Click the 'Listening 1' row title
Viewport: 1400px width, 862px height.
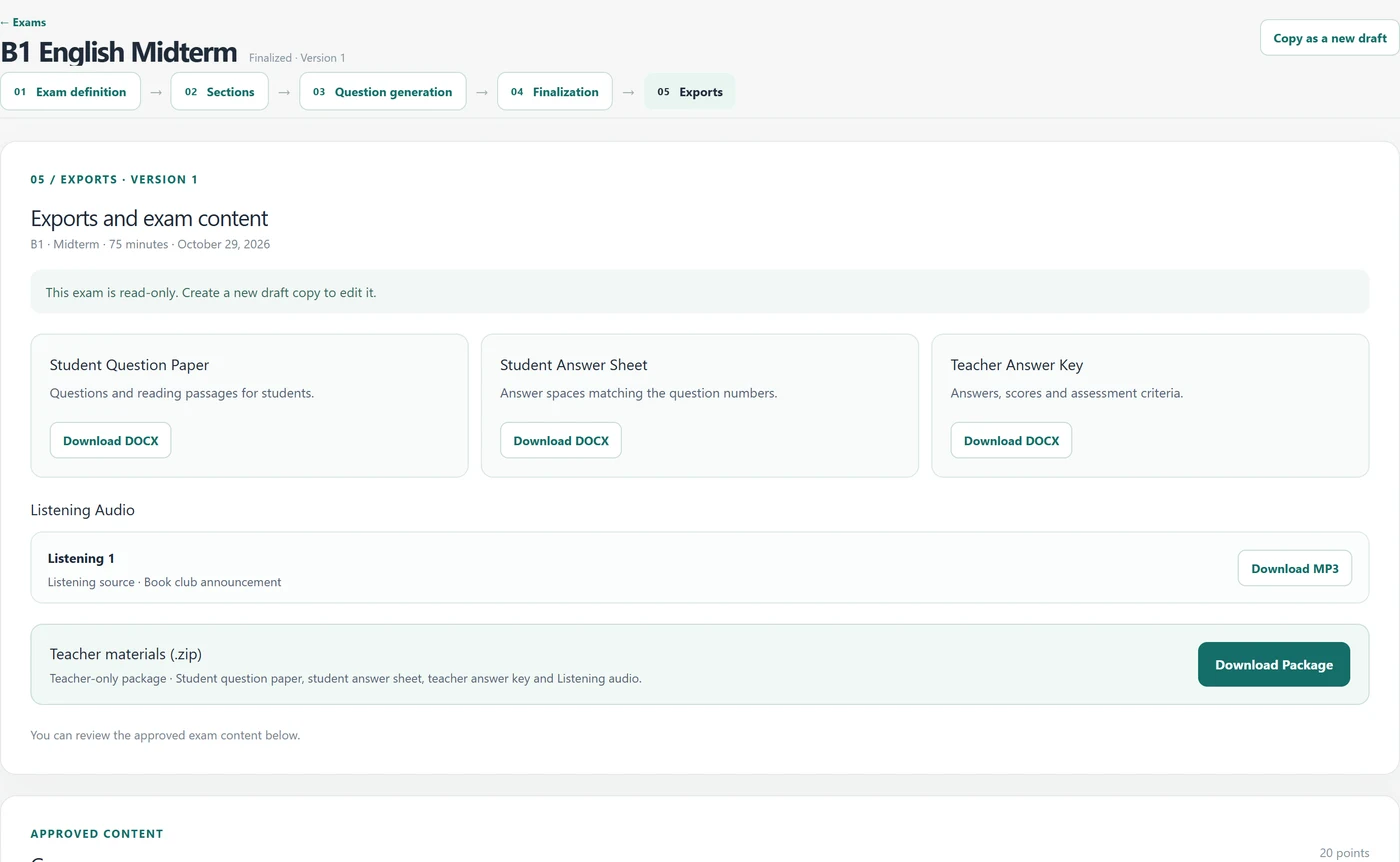pyautogui.click(x=81, y=558)
